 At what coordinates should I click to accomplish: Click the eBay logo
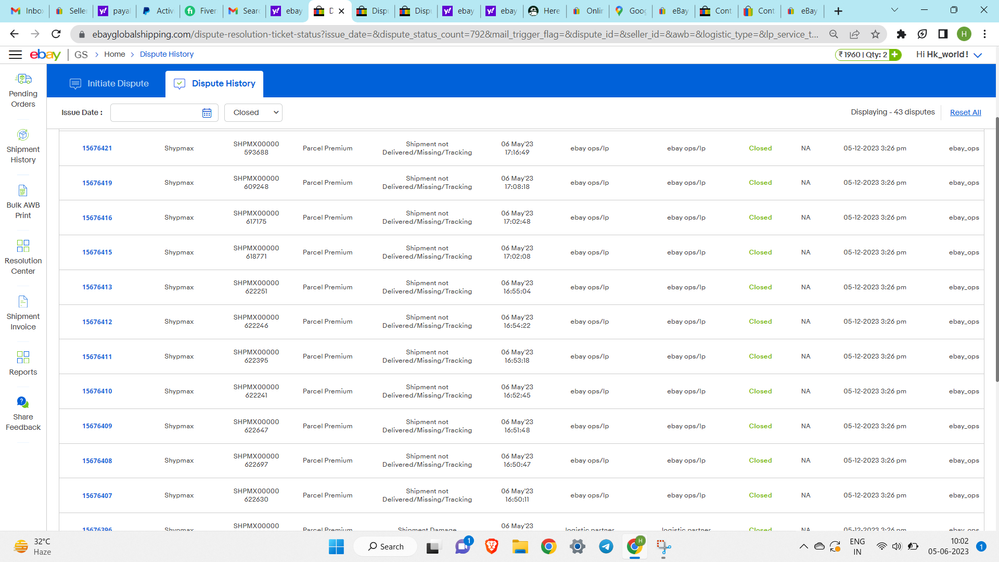(x=45, y=55)
